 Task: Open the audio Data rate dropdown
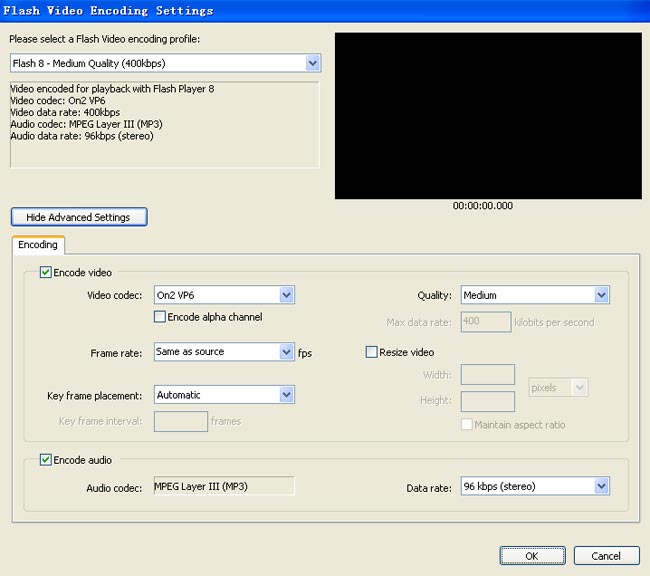point(535,486)
